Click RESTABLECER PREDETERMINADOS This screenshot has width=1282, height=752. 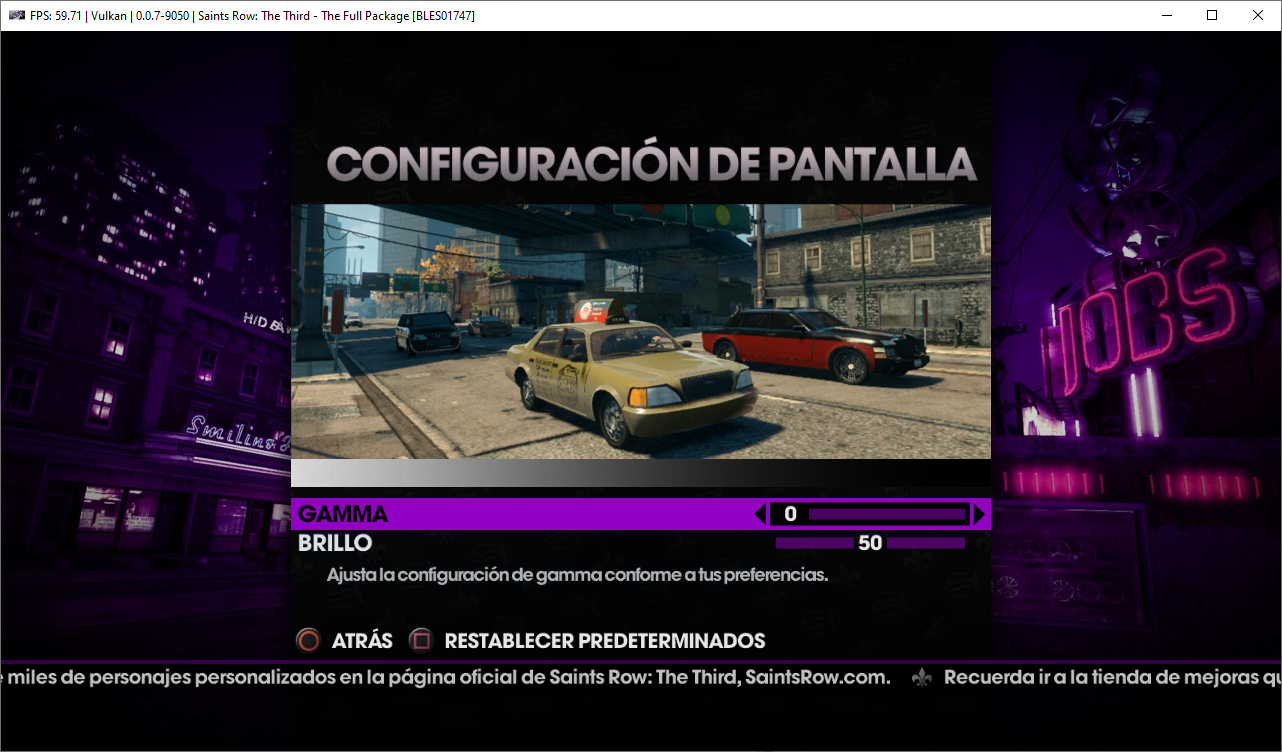click(605, 641)
